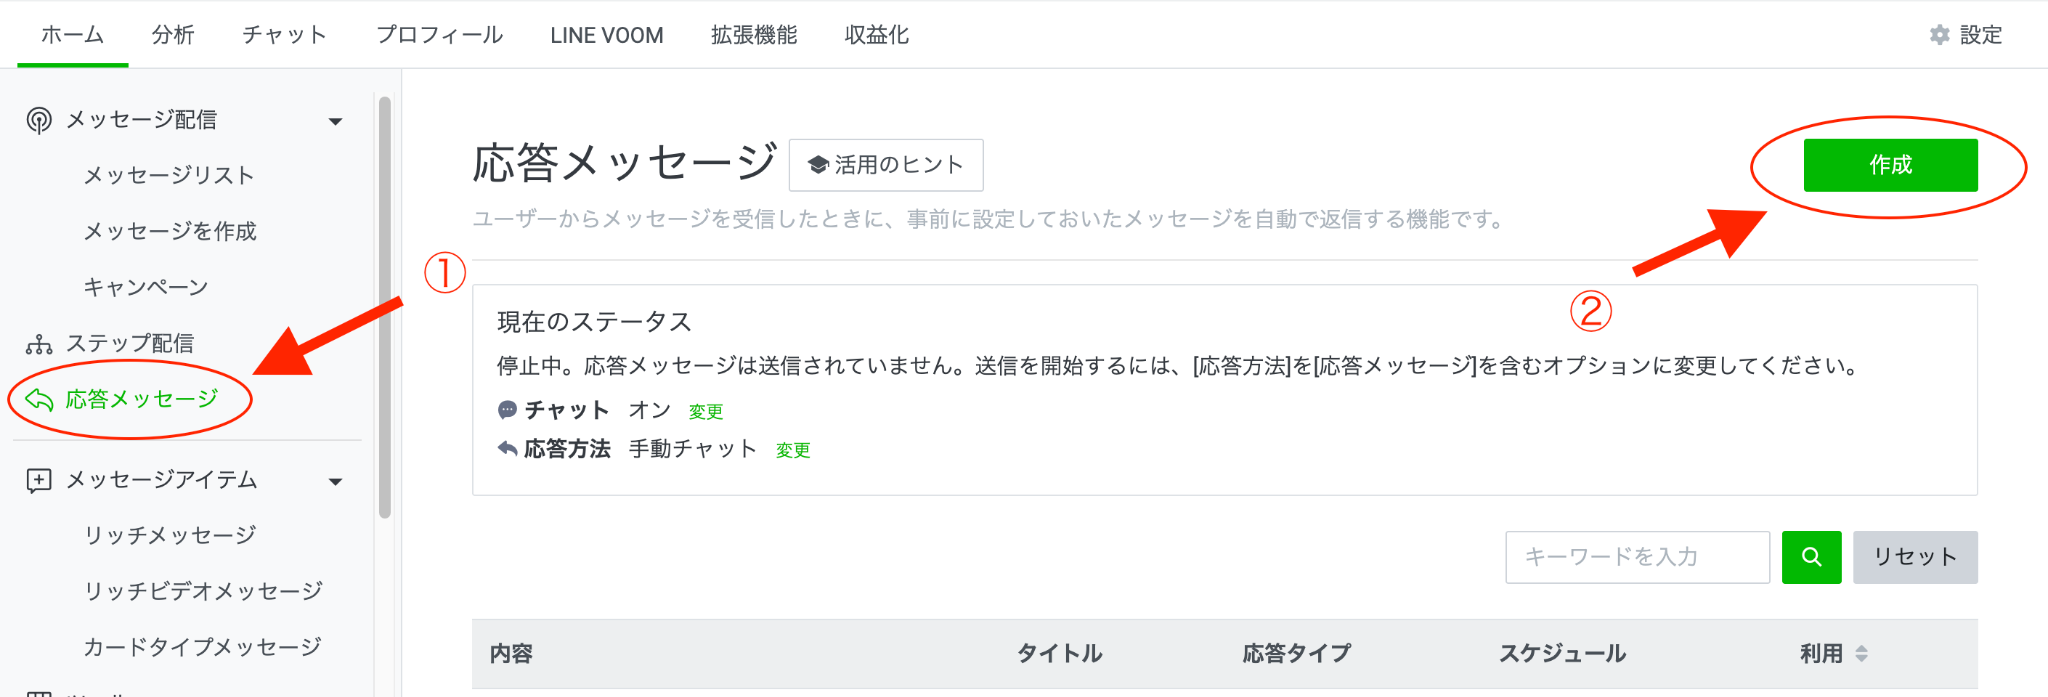Image resolution: width=2048 pixels, height=697 pixels.
Task: Click the reply arrow icon of 応答メッセージ
Action: tap(39, 400)
